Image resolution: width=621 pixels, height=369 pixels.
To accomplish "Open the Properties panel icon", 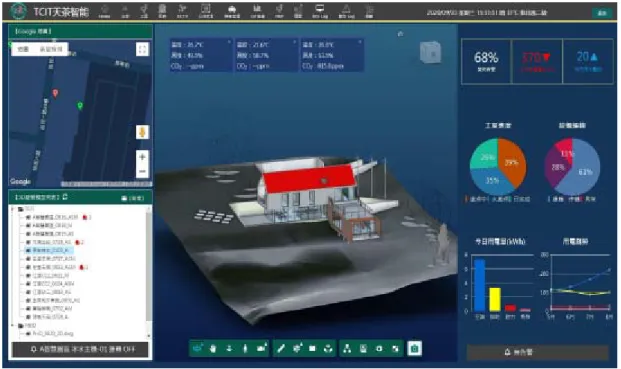I will pyautogui.click(x=363, y=348).
